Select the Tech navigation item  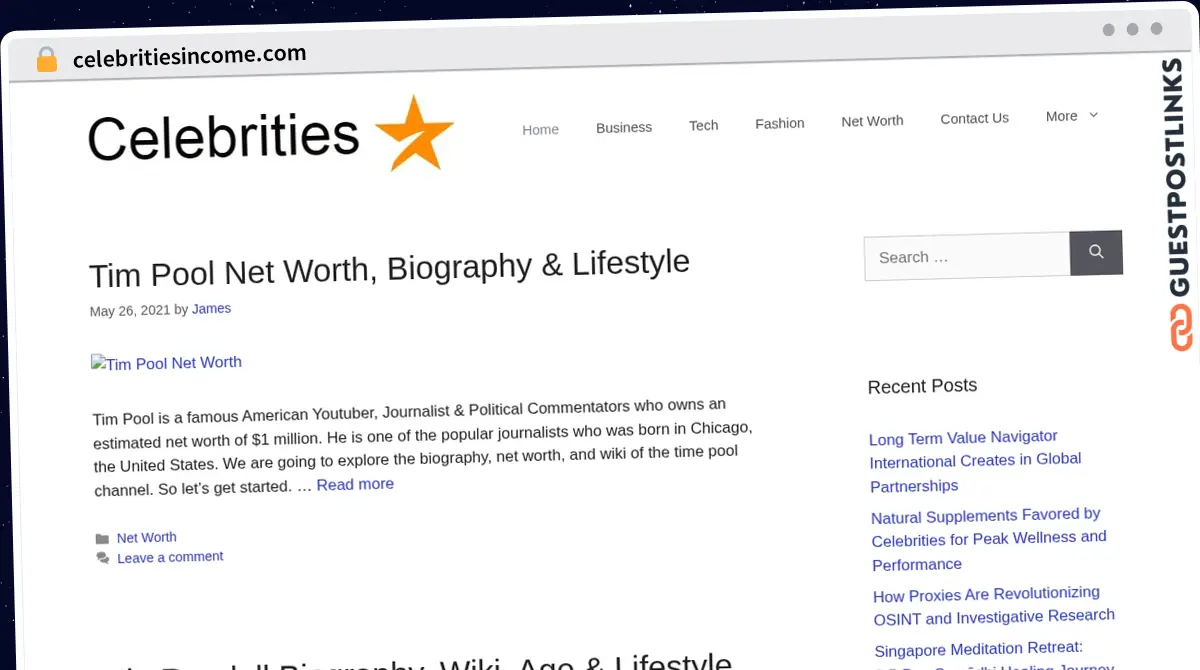coord(703,125)
